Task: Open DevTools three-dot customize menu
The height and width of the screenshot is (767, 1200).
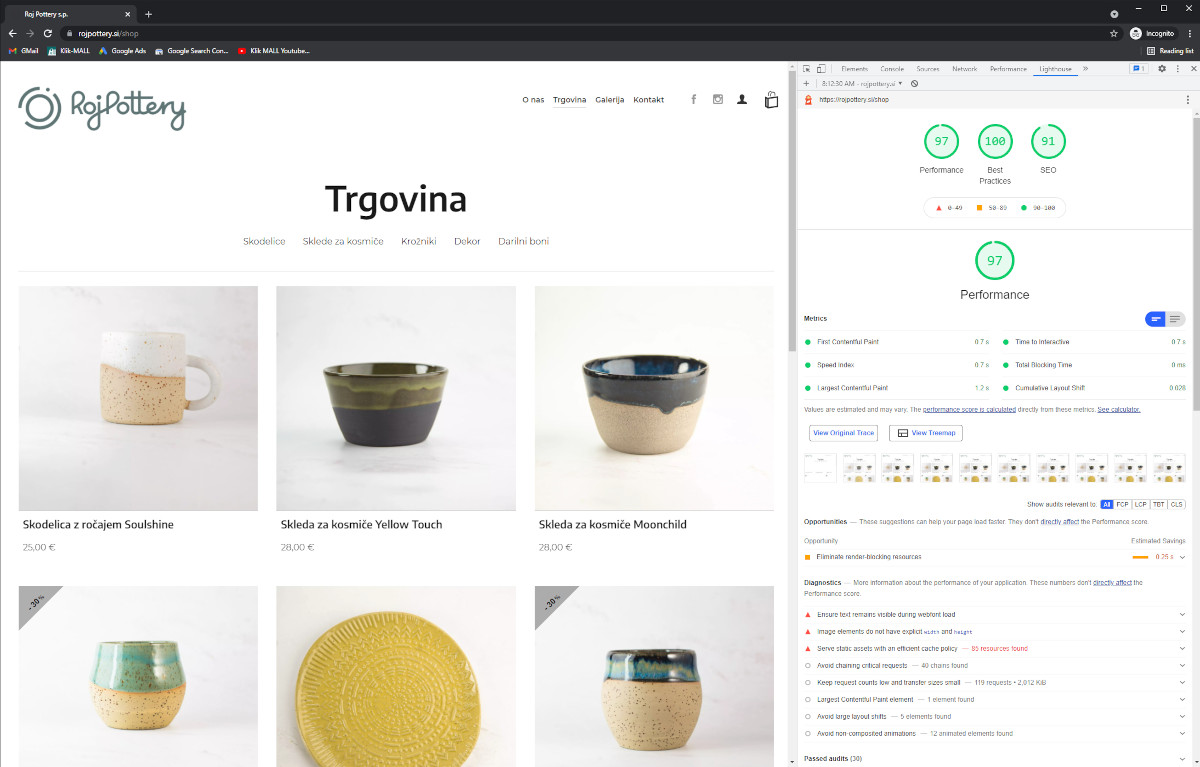Action: point(1176,69)
